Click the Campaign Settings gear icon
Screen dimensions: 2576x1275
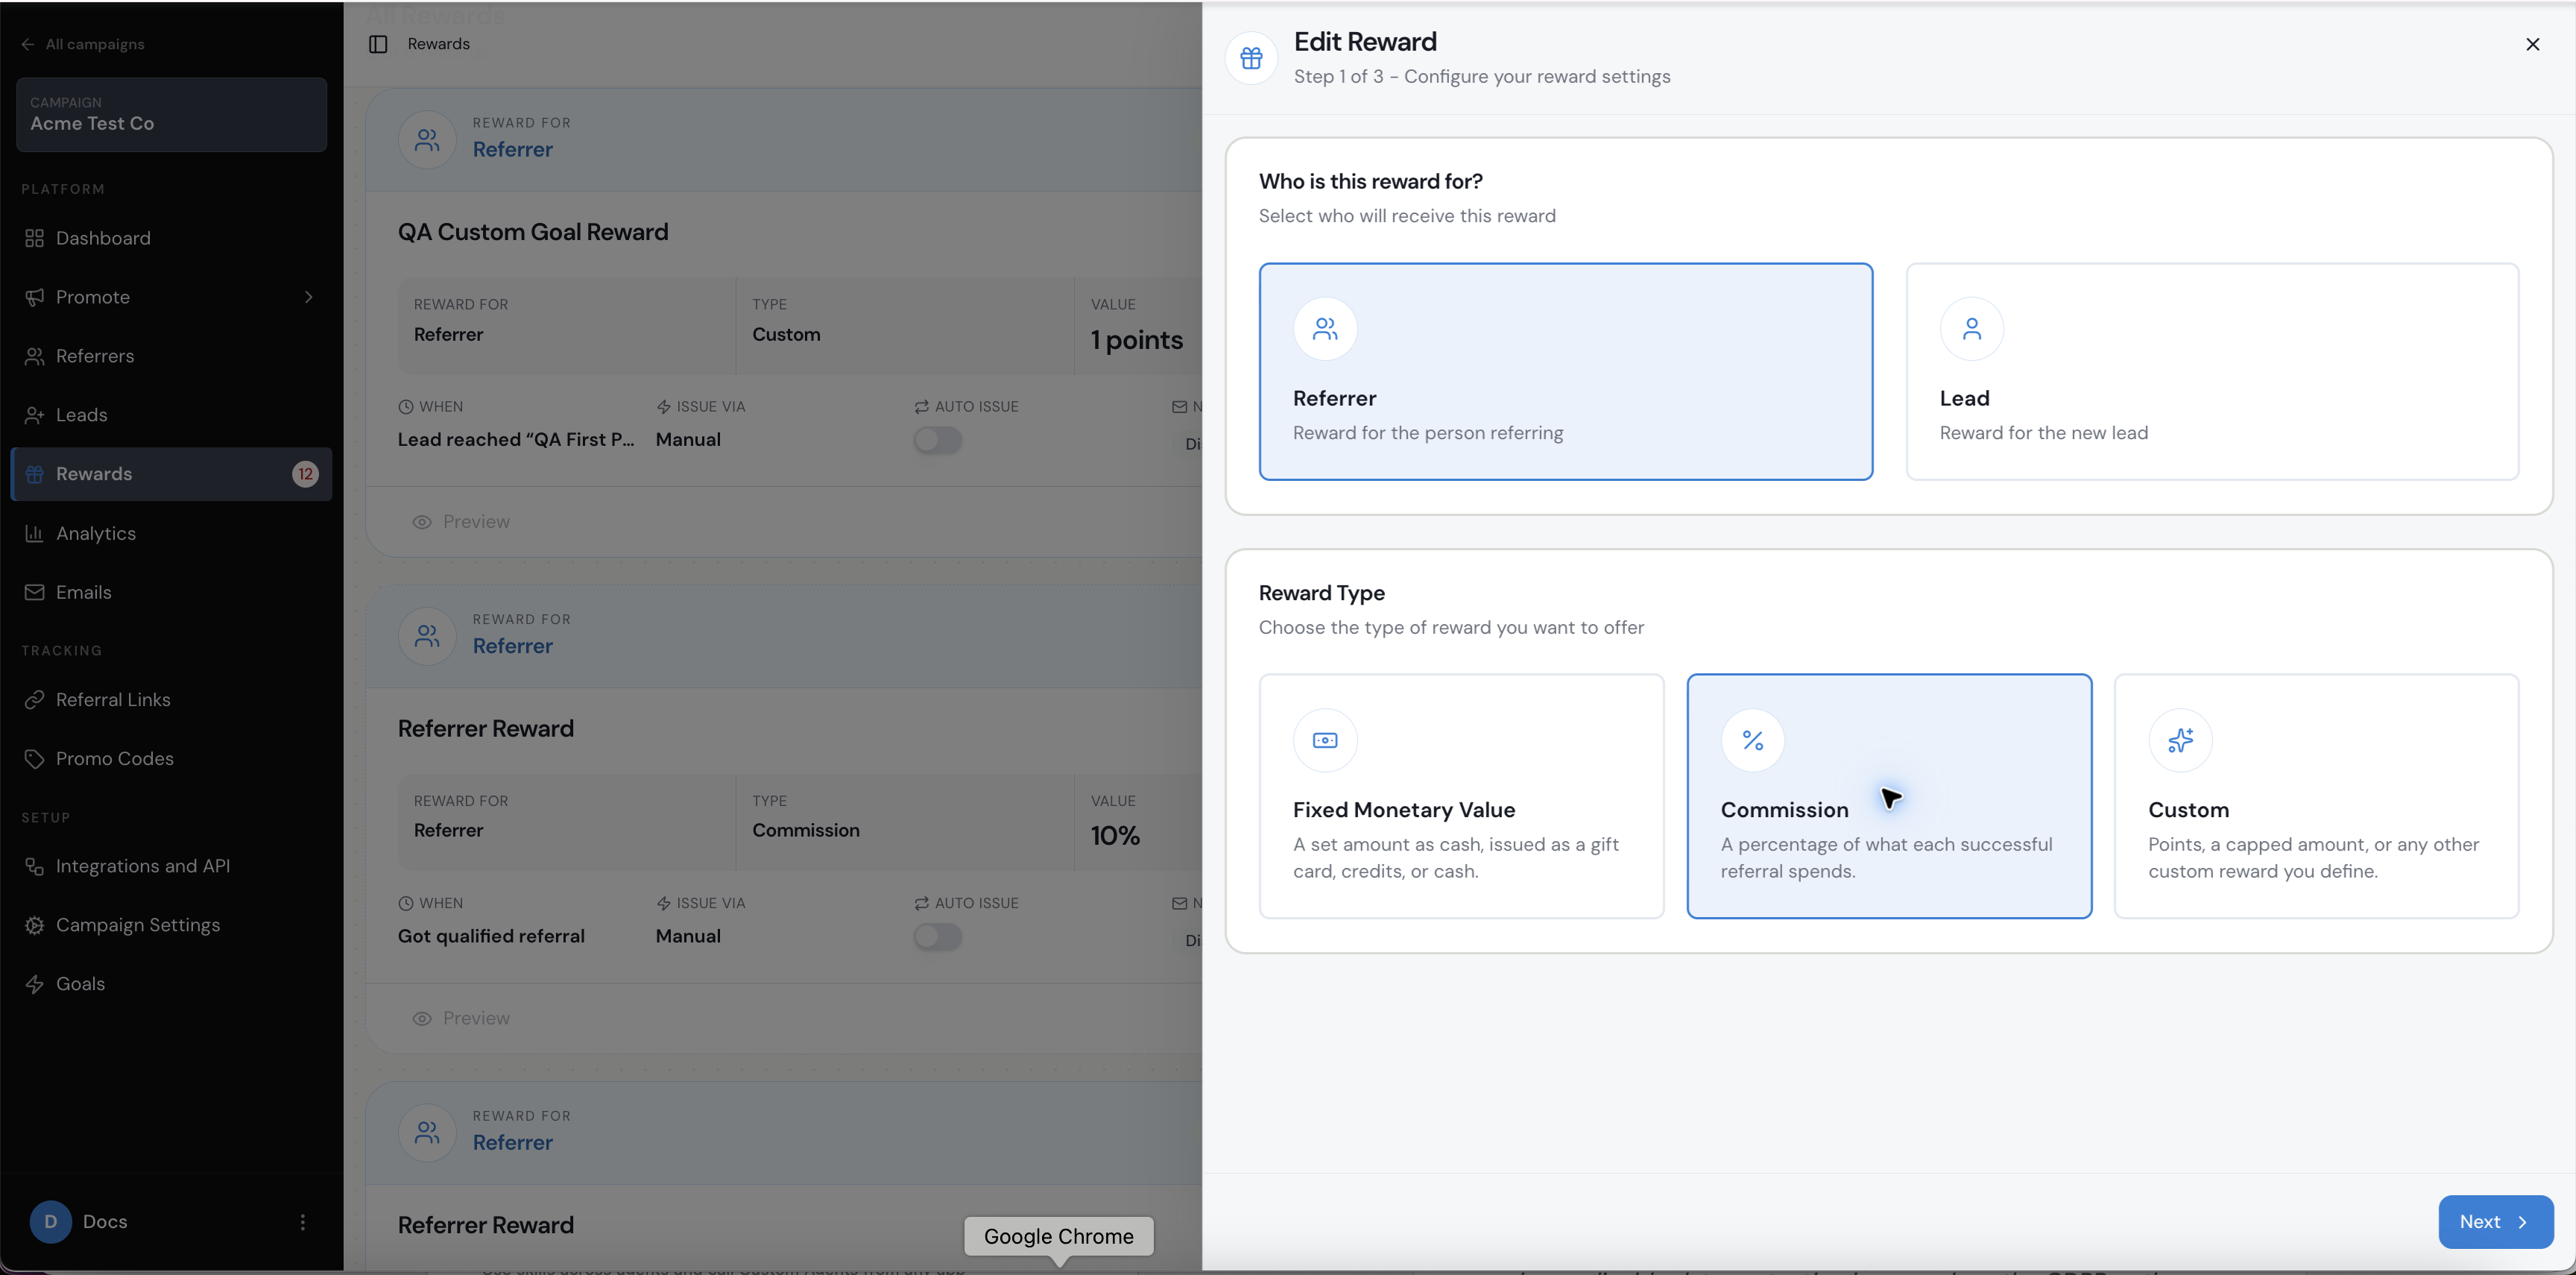coord(34,925)
